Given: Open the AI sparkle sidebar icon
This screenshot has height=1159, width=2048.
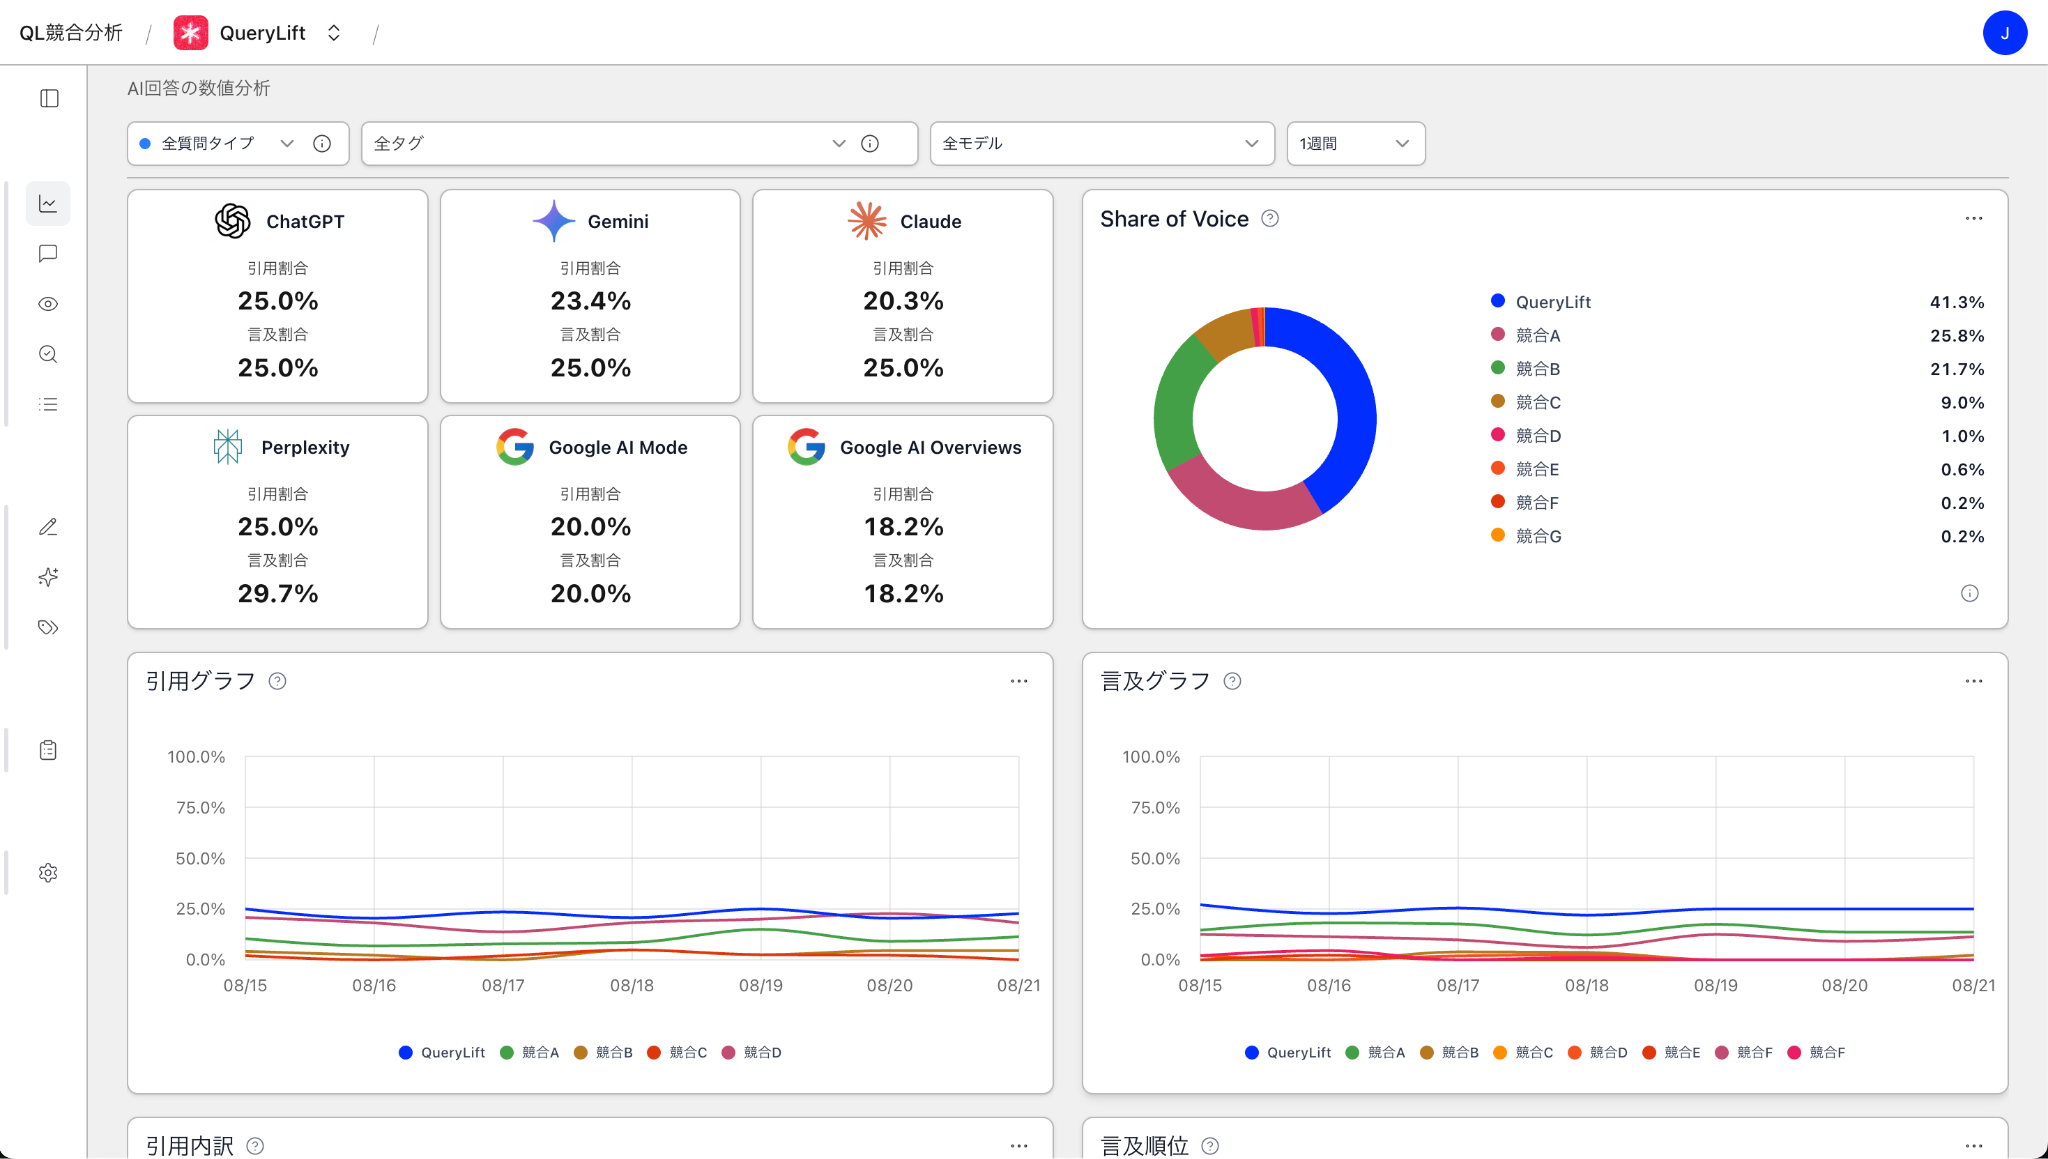Looking at the screenshot, I should [48, 577].
